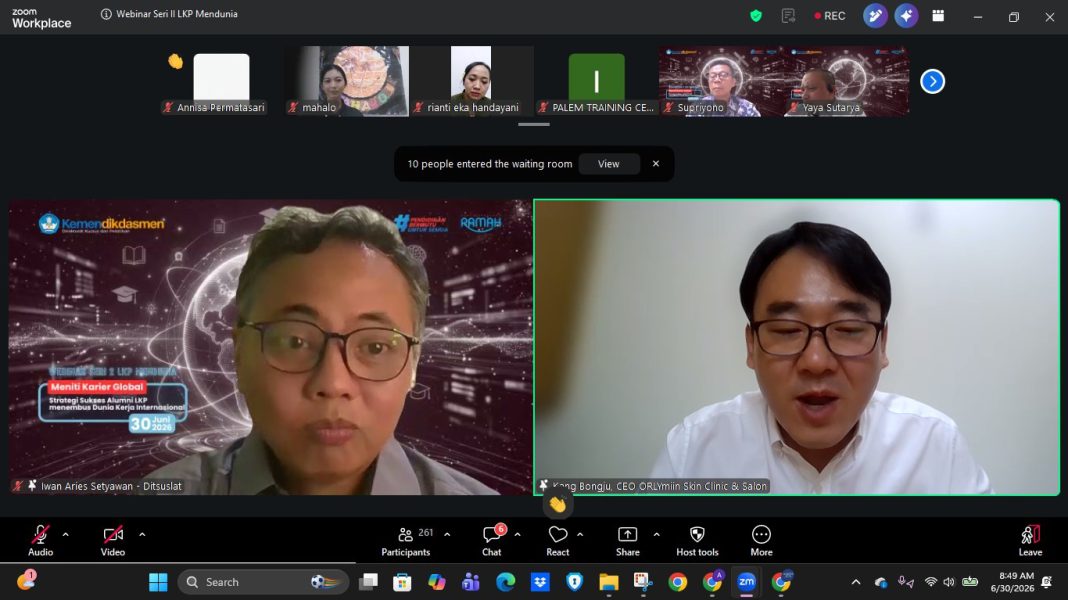Open Microsoft Store from taskbar
1068x600 pixels.
pos(402,582)
